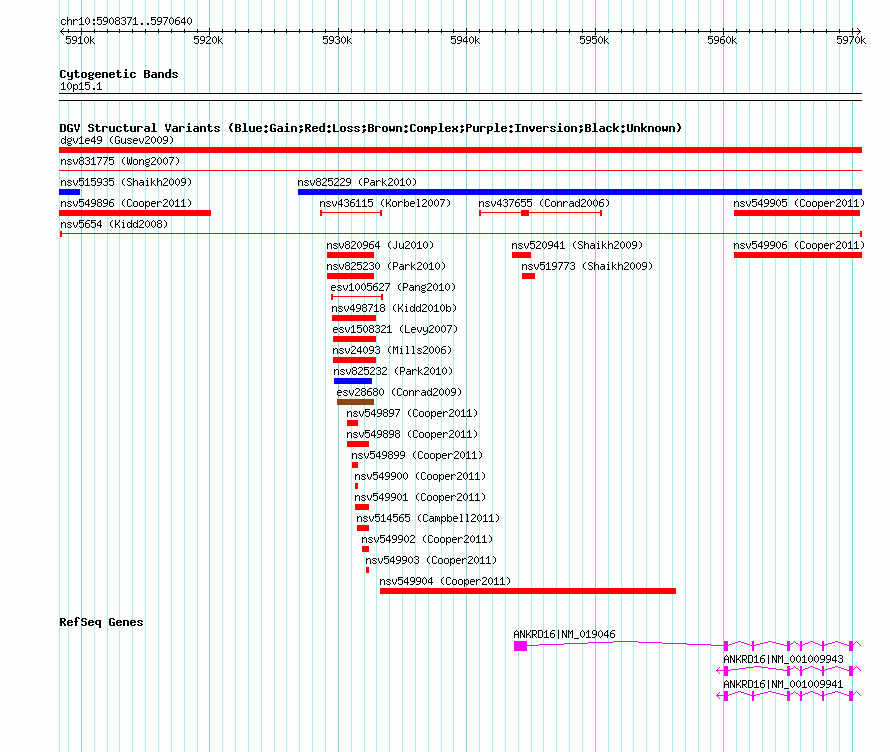
Task: Click nsv820964 (Ju2010) label
Action: pos(380,245)
